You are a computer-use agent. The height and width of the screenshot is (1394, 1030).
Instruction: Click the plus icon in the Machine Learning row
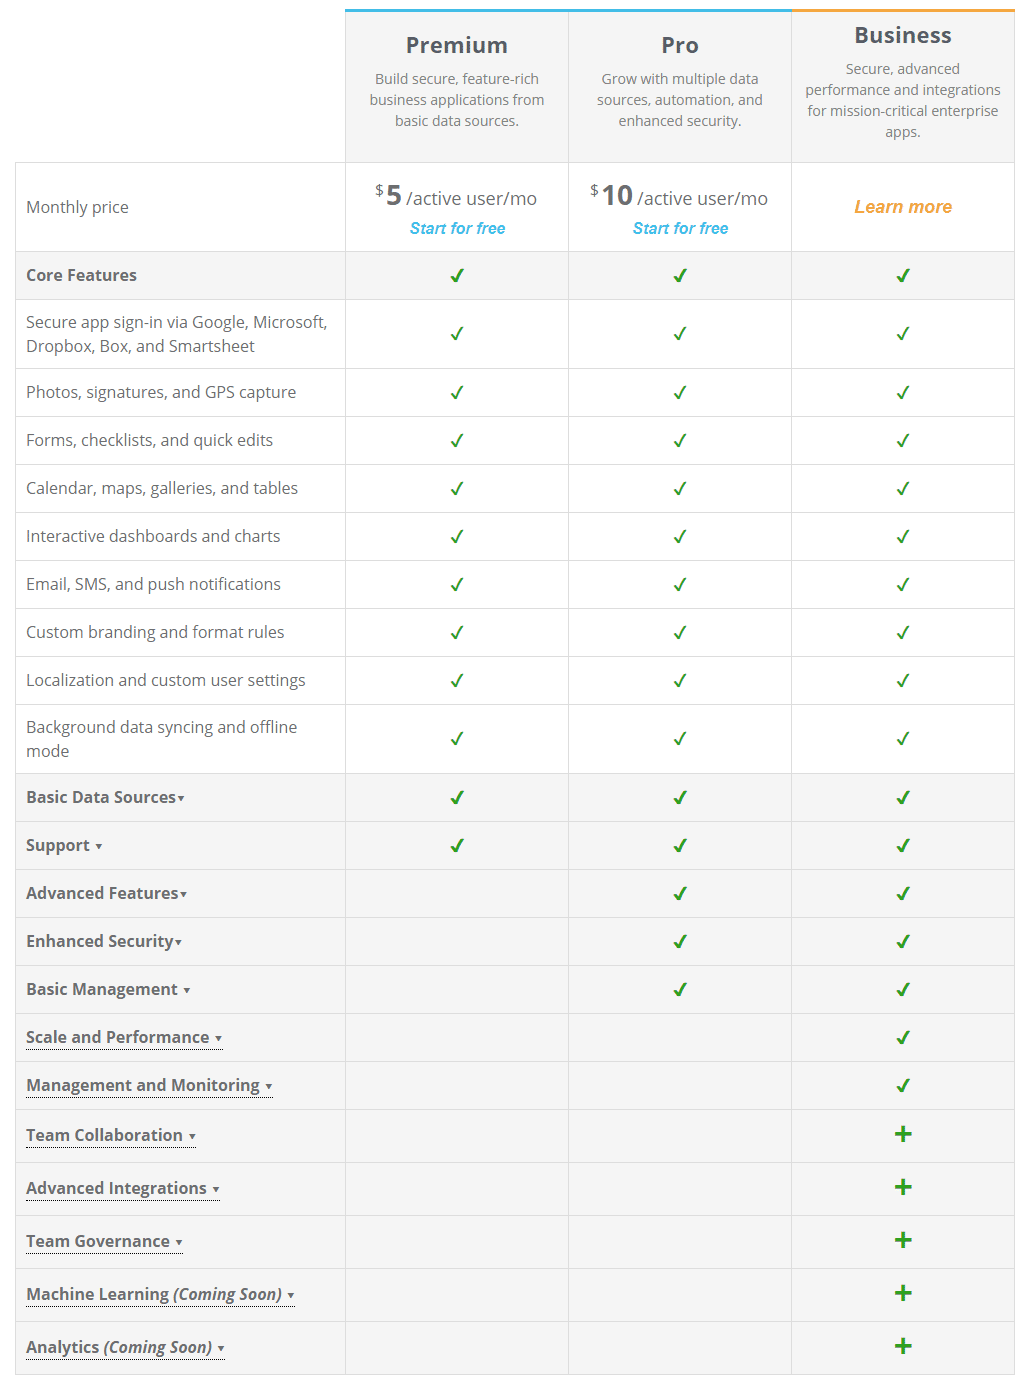point(902,1294)
